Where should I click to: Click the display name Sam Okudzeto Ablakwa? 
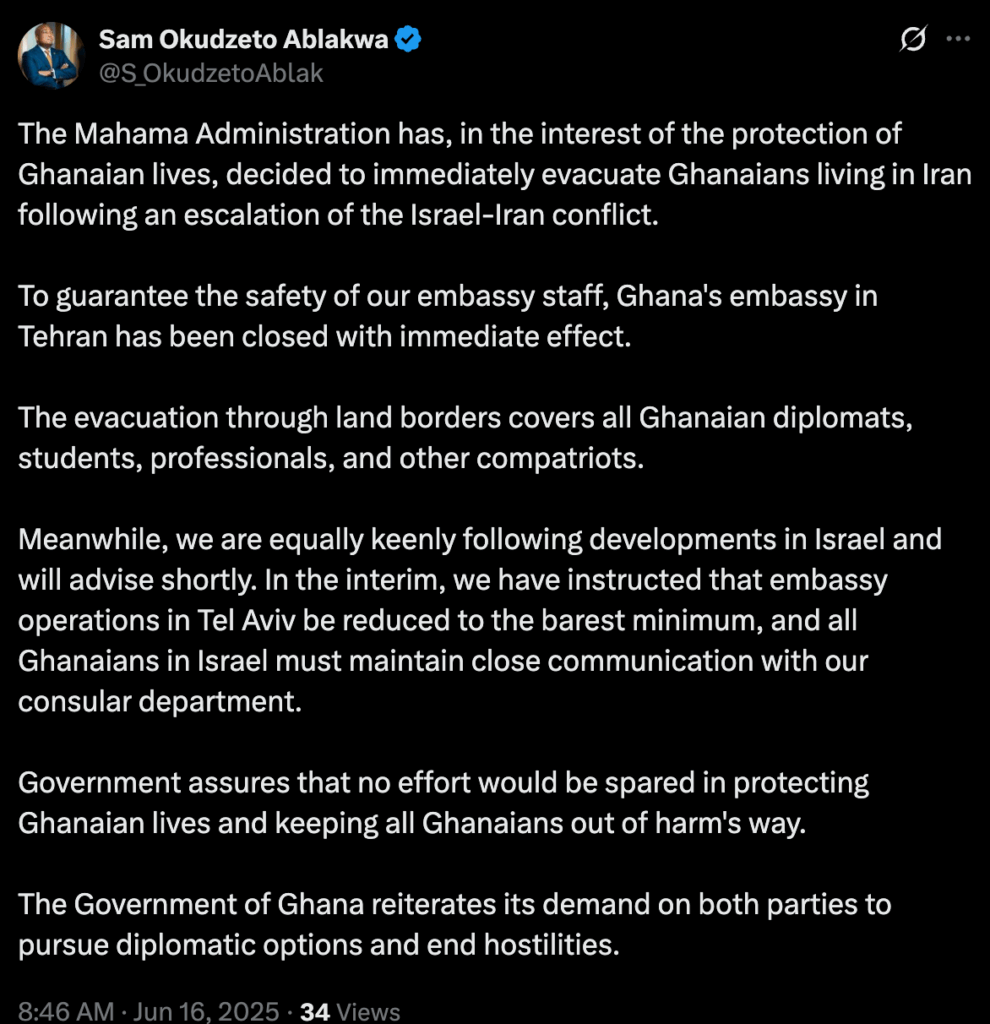tap(245, 40)
